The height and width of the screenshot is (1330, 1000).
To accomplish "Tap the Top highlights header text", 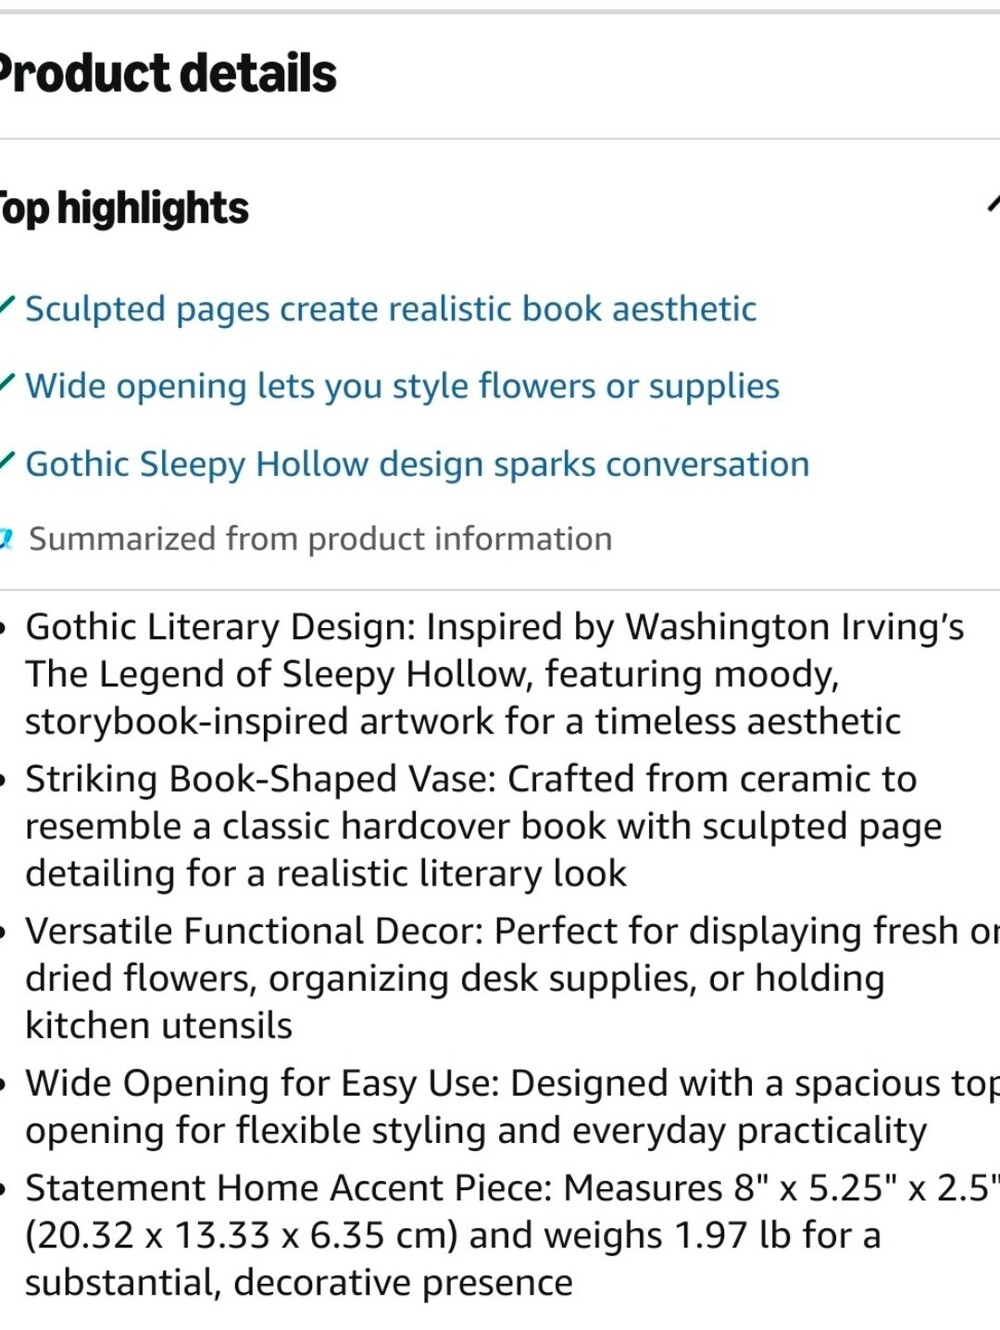I will [122, 208].
